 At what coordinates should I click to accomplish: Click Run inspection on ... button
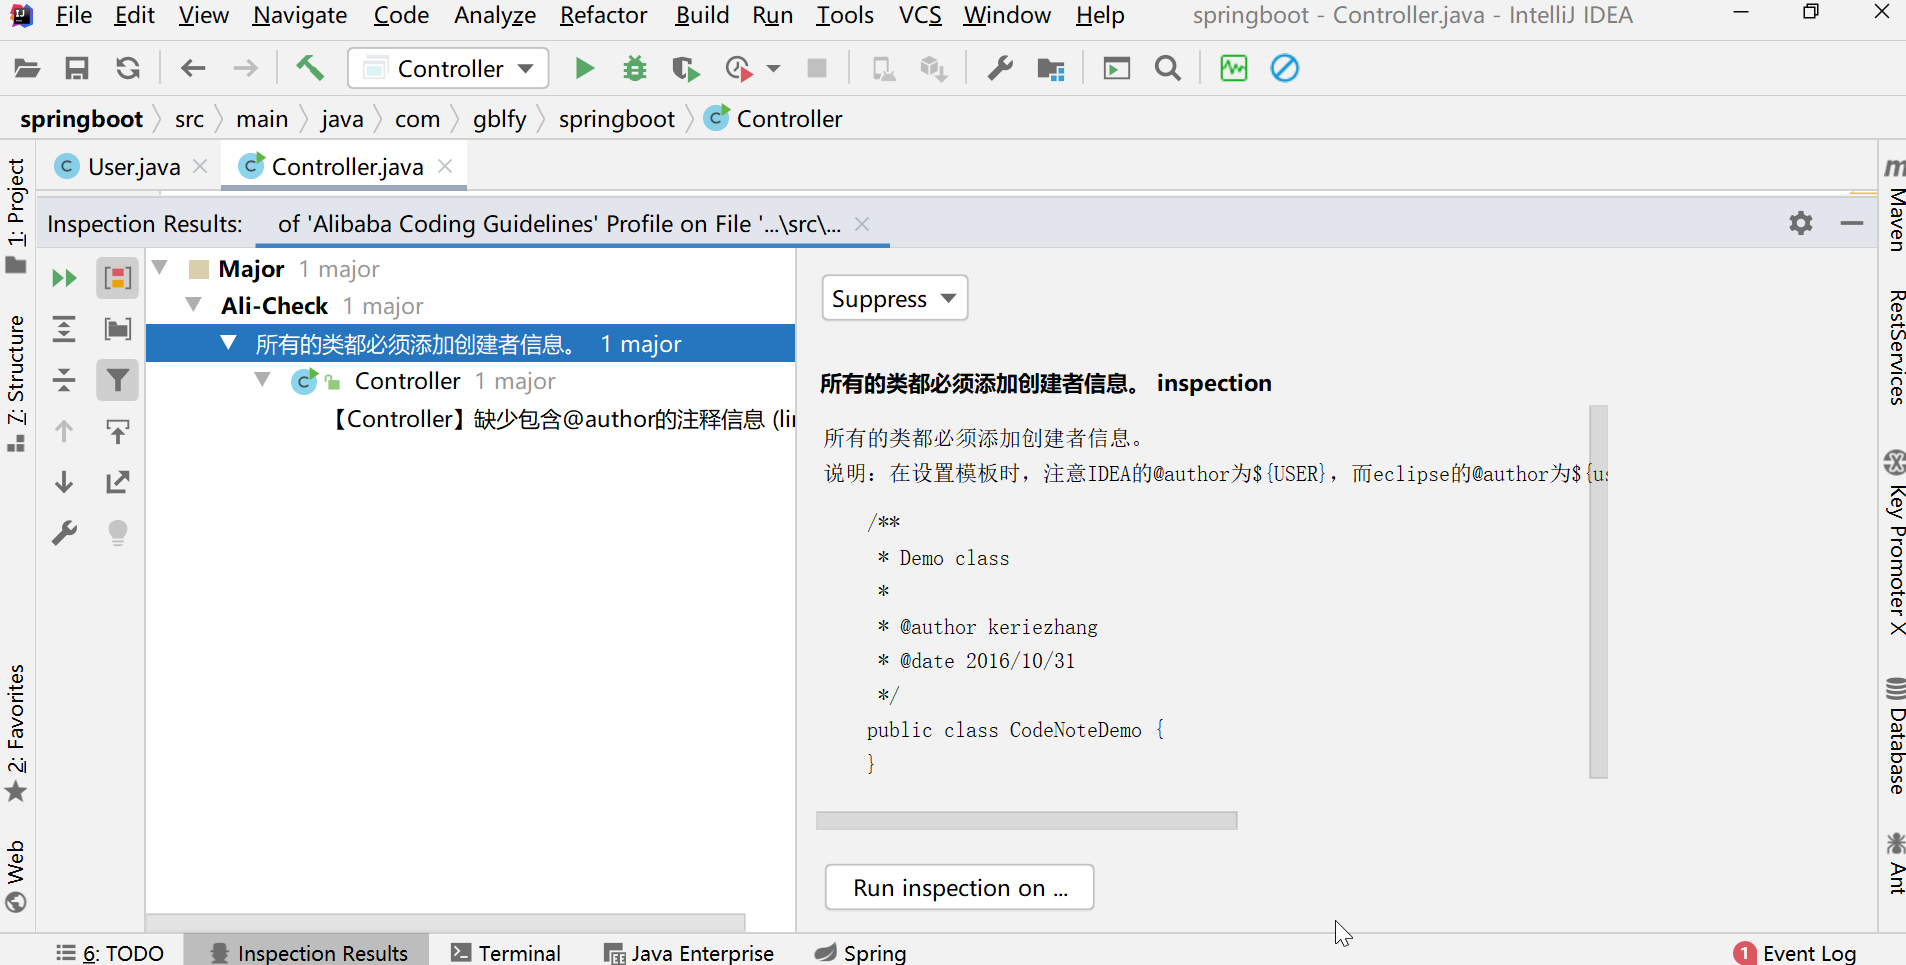pyautogui.click(x=960, y=888)
